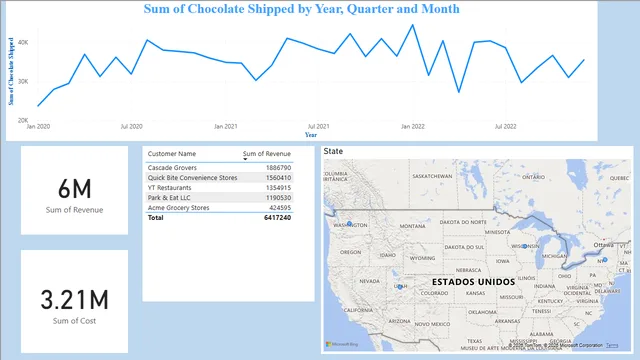Click the revenue value 1190530
640x360 pixels.
pos(278,198)
